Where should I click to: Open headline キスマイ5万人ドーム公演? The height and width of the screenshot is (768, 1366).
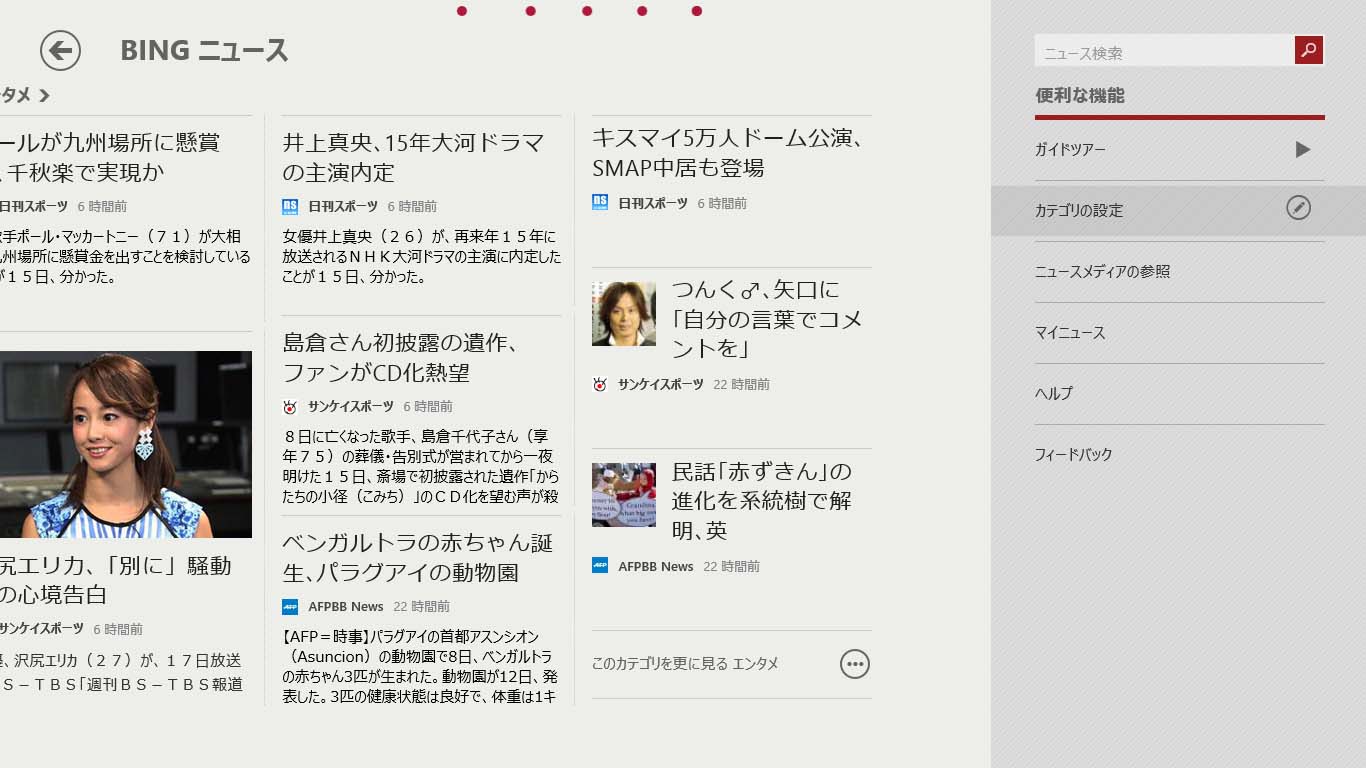(727, 152)
